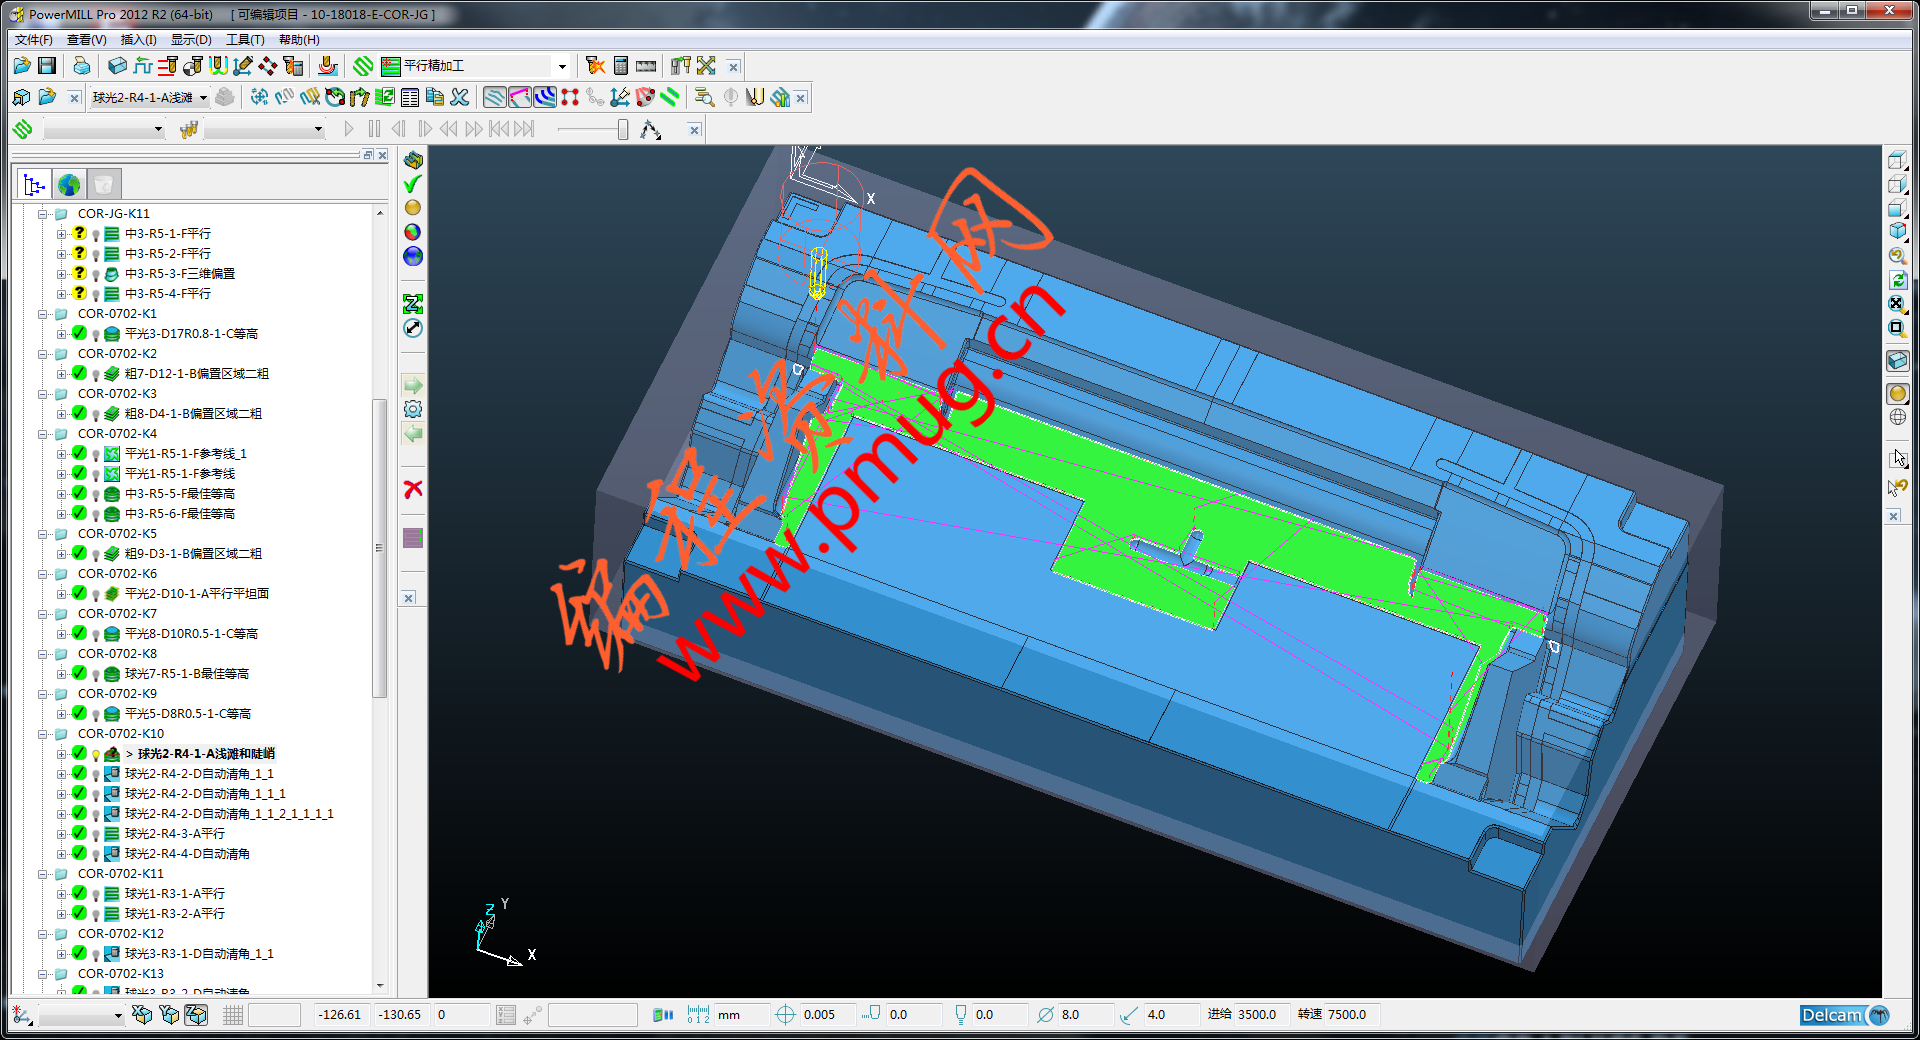This screenshot has height=1040, width=1920.
Task: Select tree item 球光3-R3-1-D自动清角_1_1
Action: (x=199, y=954)
